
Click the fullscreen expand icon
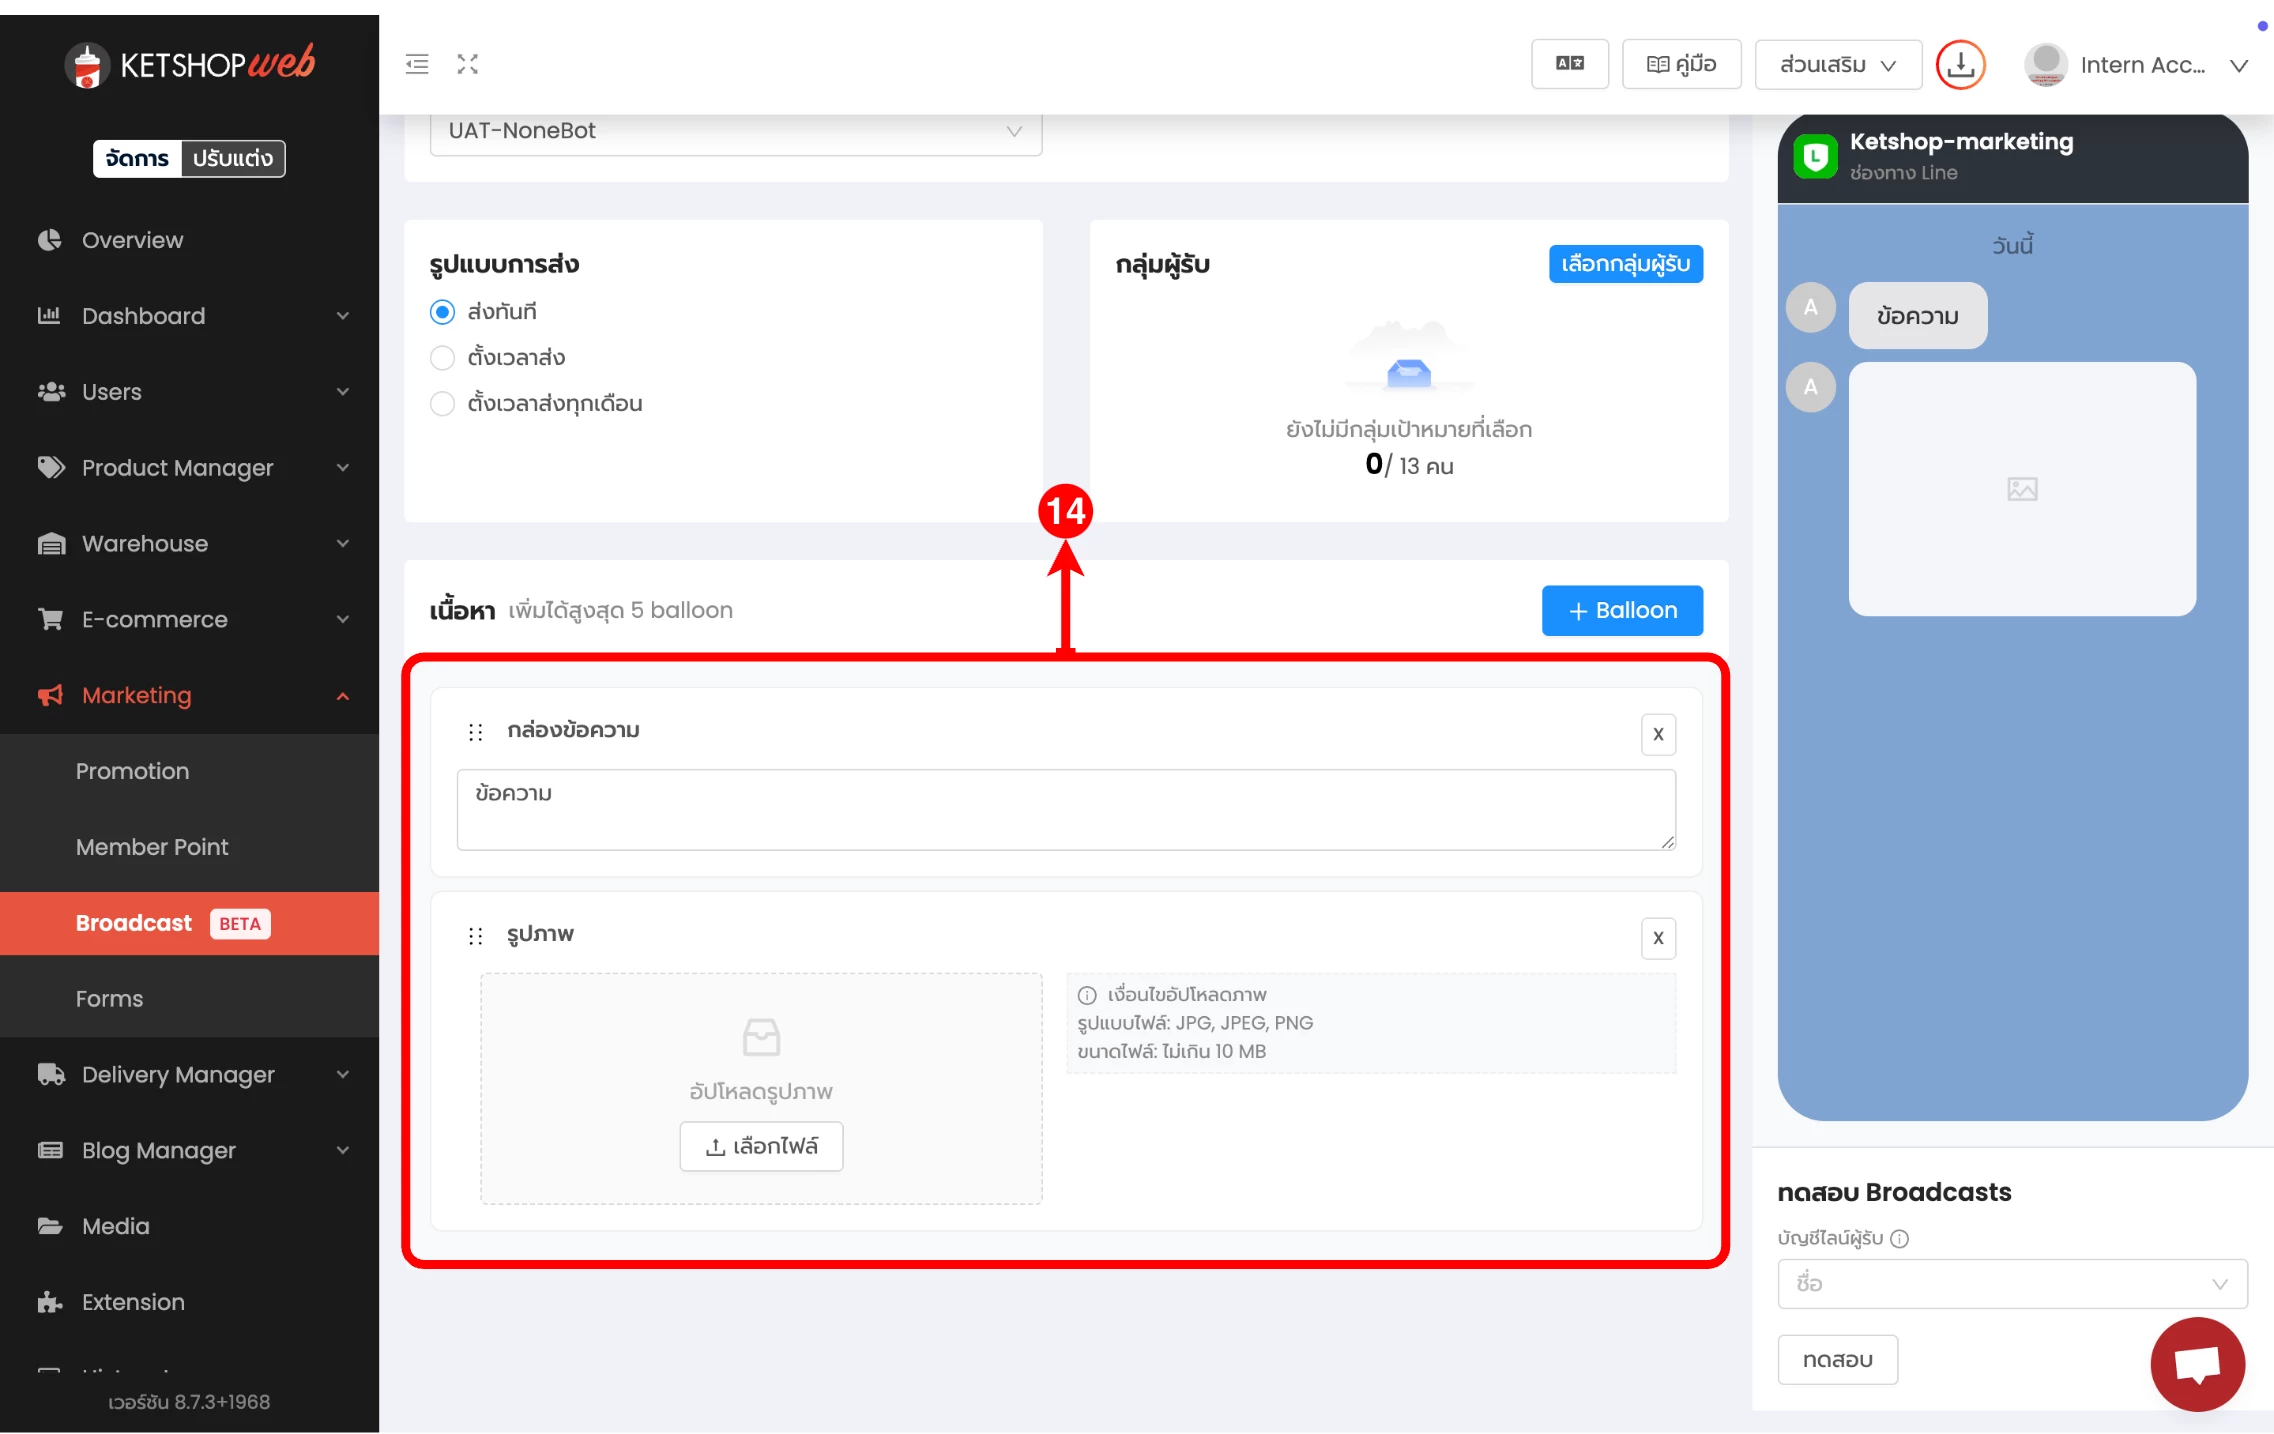tap(468, 64)
